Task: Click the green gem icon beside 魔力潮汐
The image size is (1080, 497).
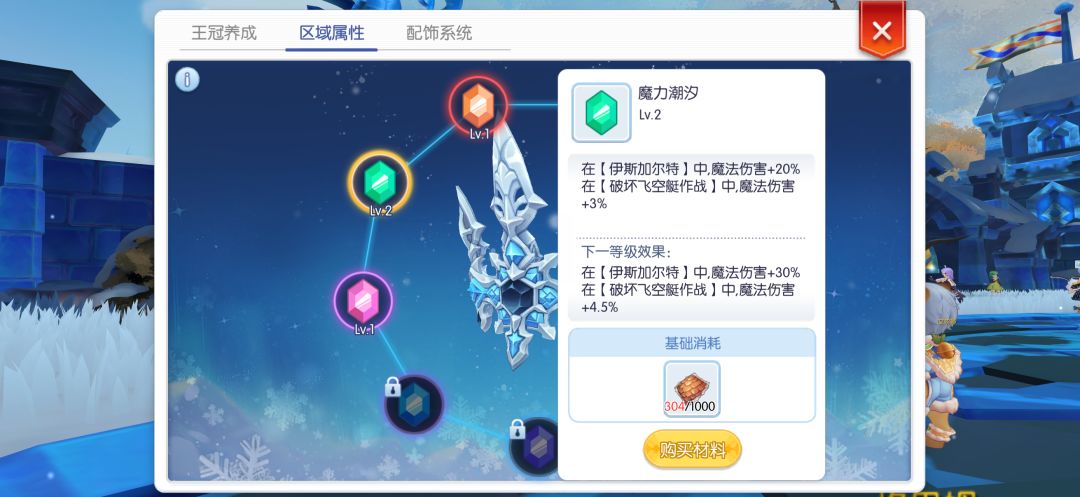Action: 601,113
